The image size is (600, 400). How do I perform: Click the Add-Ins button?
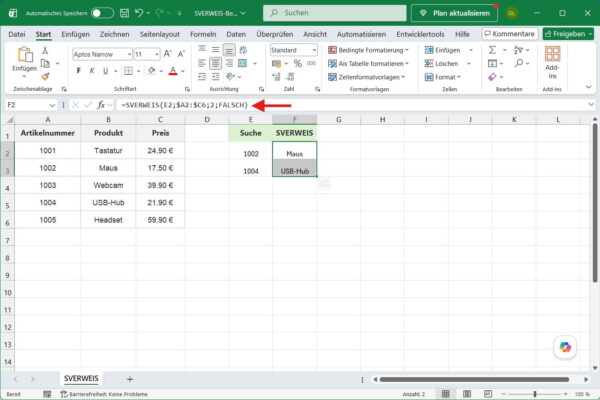click(552, 63)
